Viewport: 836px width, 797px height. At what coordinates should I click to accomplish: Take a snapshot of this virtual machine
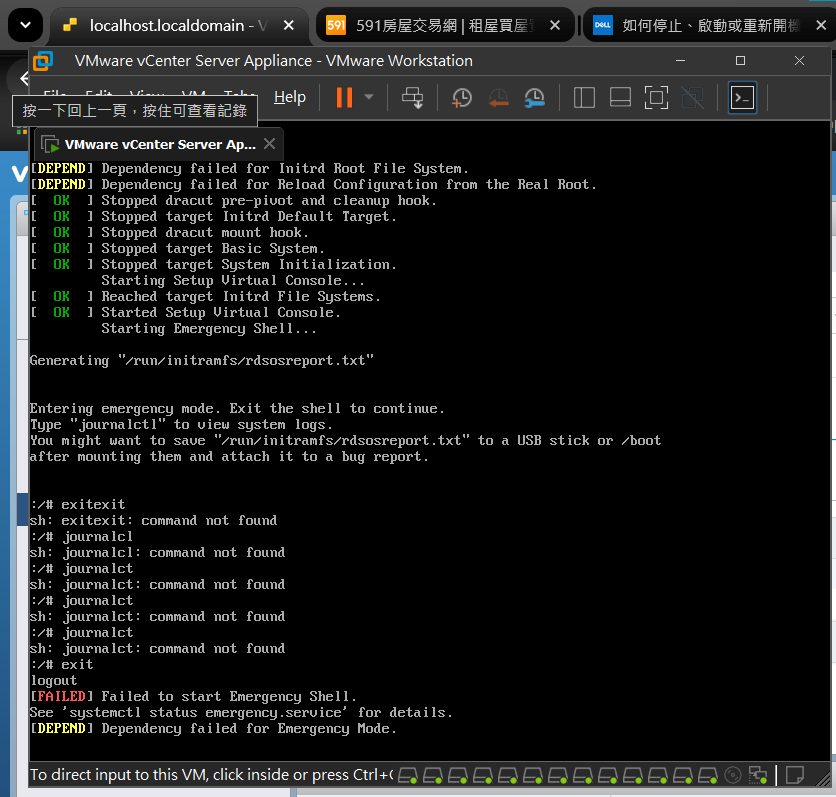click(462, 98)
